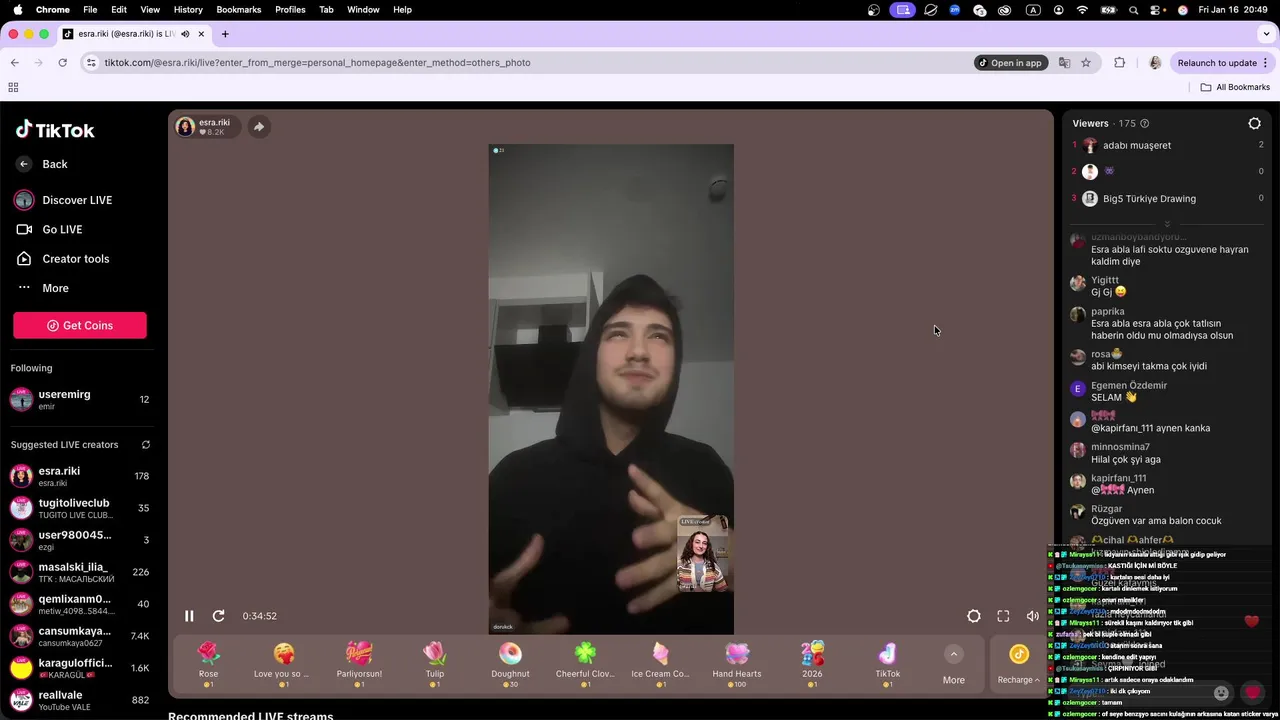The height and width of the screenshot is (720, 1280).
Task: Send a Tulip gift
Action: click(x=435, y=663)
